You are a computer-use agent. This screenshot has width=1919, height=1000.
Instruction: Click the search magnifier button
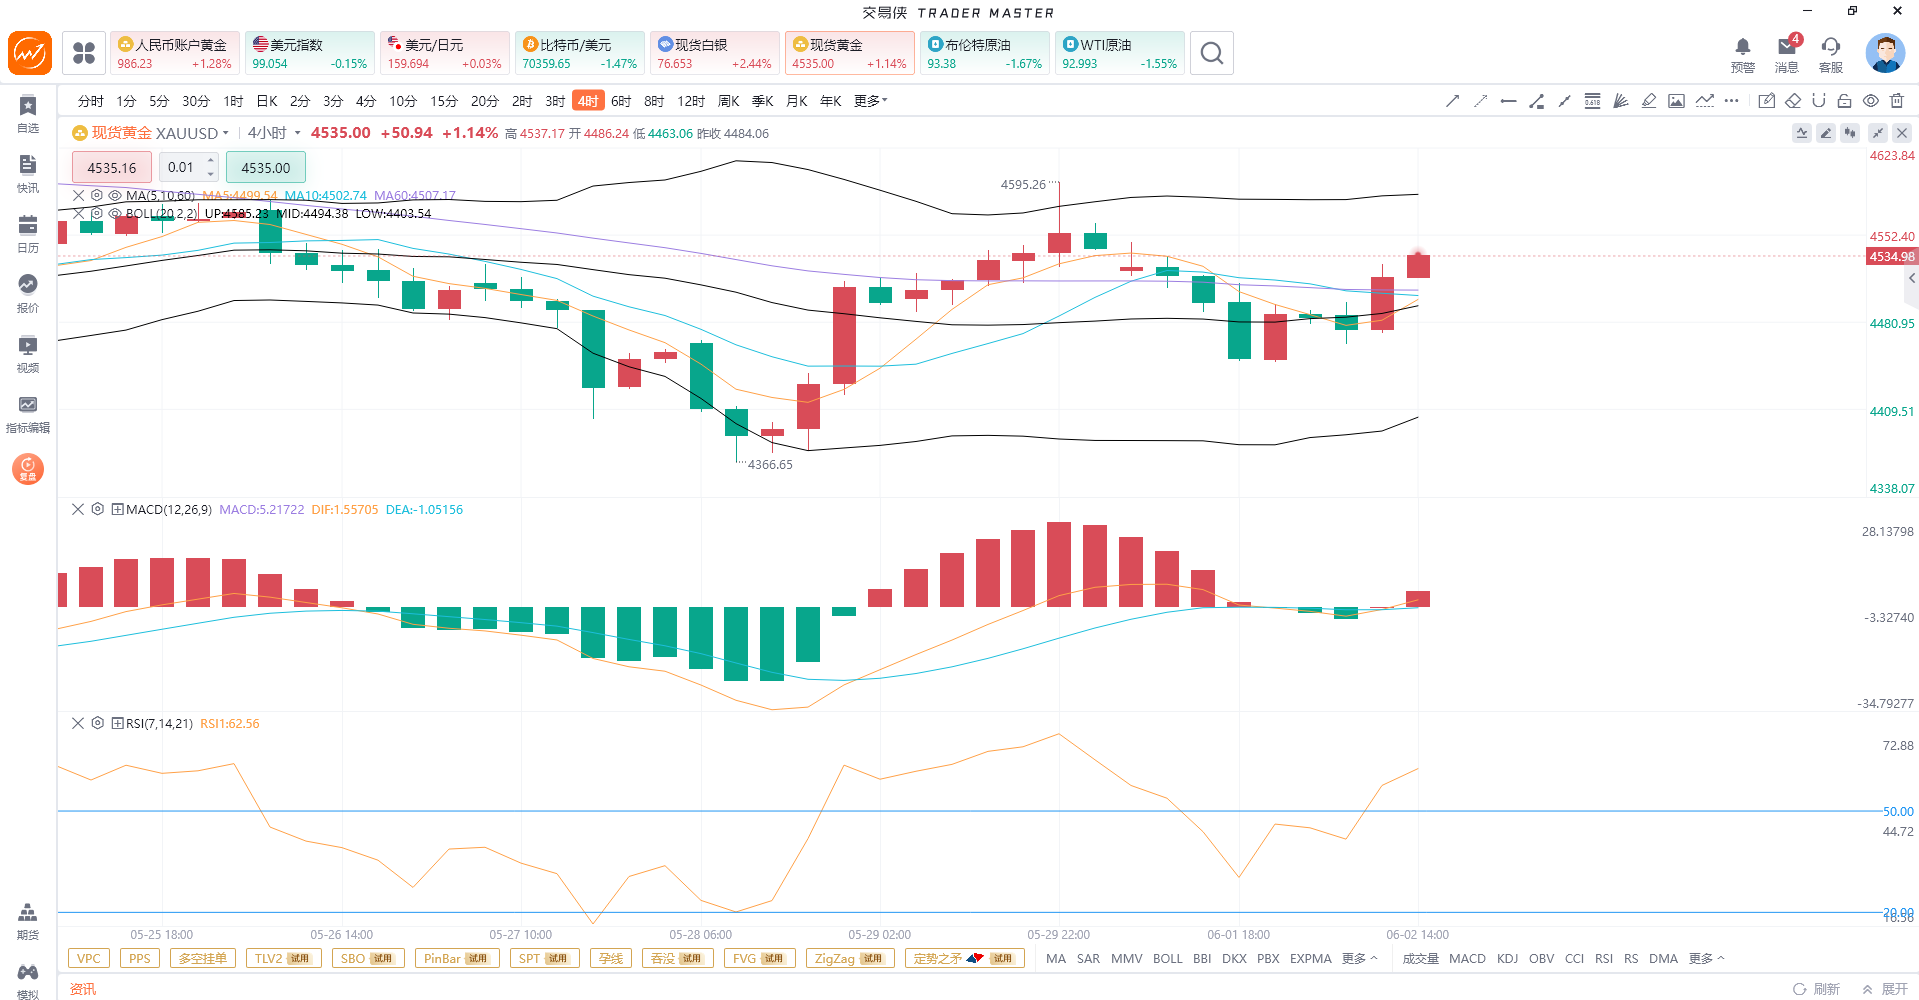[x=1212, y=53]
